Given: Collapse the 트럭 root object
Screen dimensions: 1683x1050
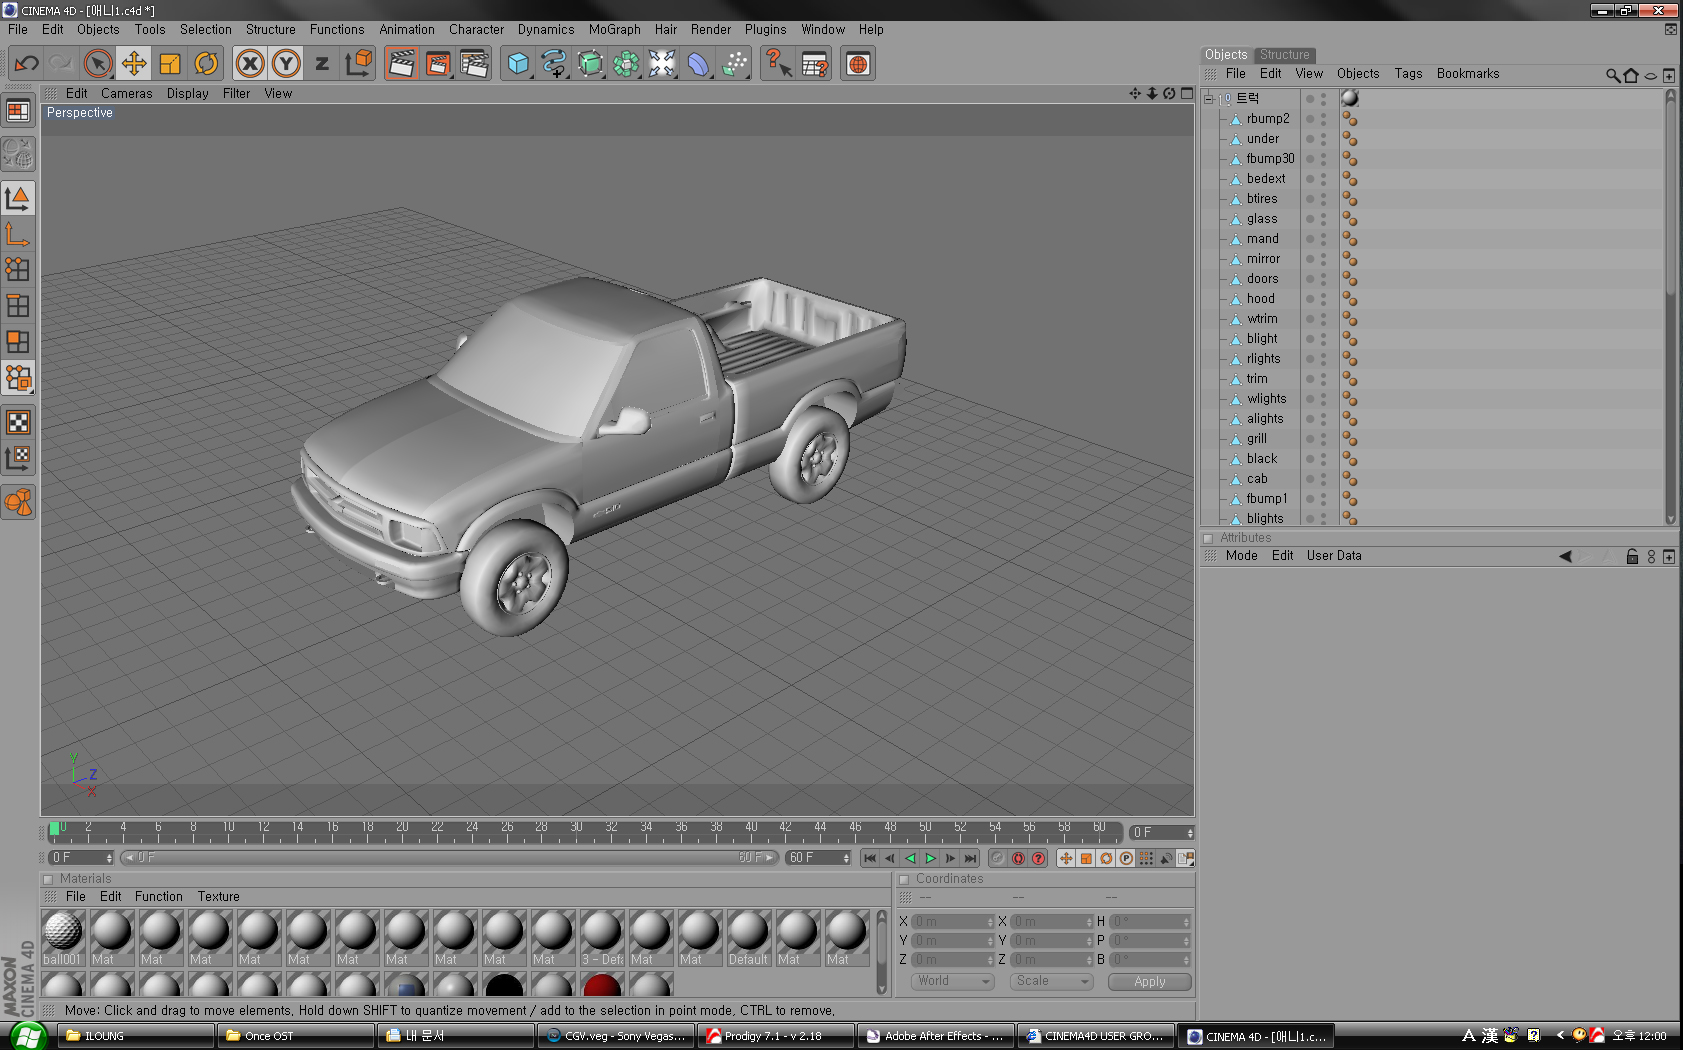Looking at the screenshot, I should pos(1209,99).
